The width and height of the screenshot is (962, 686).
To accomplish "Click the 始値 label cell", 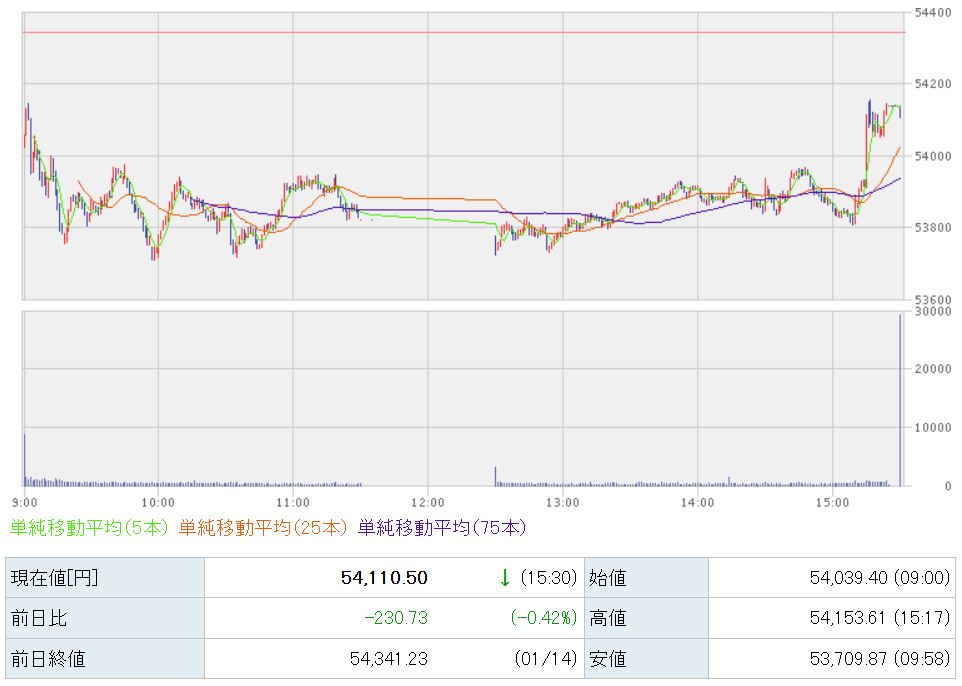I will [609, 578].
